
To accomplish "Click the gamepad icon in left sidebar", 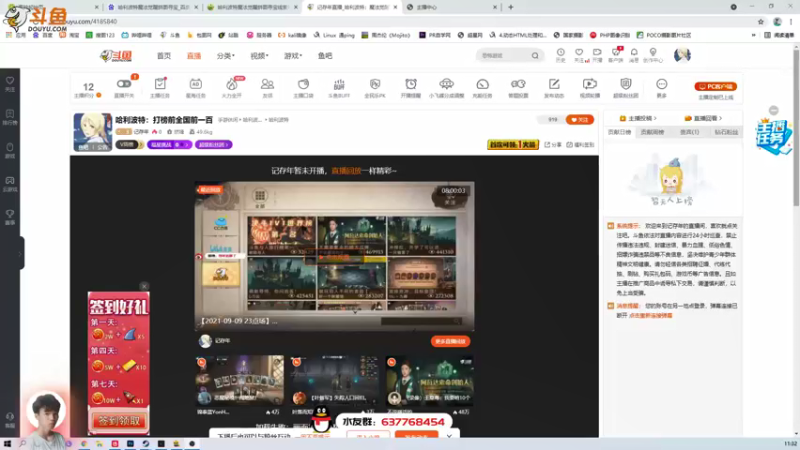I will click(x=10, y=184).
